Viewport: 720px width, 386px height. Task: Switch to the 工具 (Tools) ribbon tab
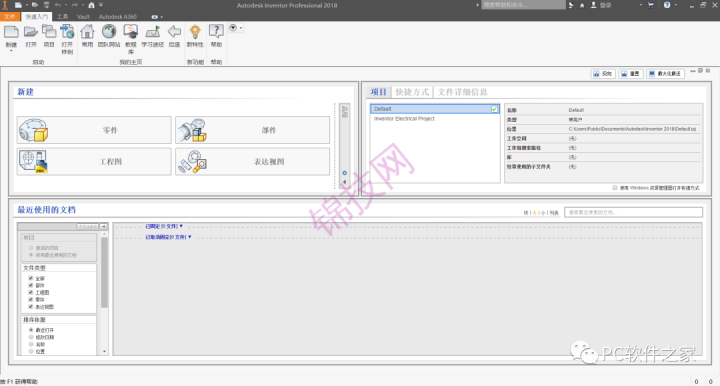pos(62,17)
